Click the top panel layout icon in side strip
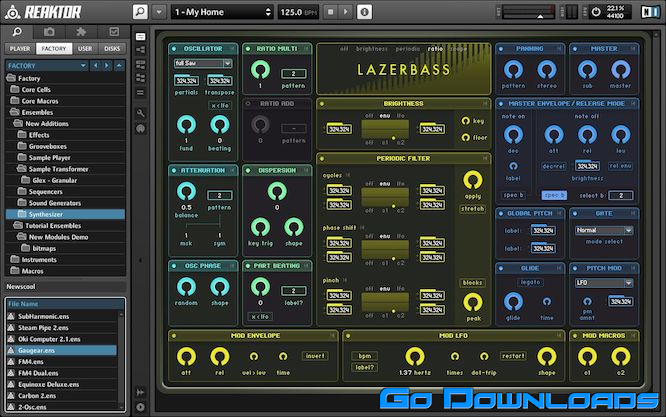 [x=140, y=37]
